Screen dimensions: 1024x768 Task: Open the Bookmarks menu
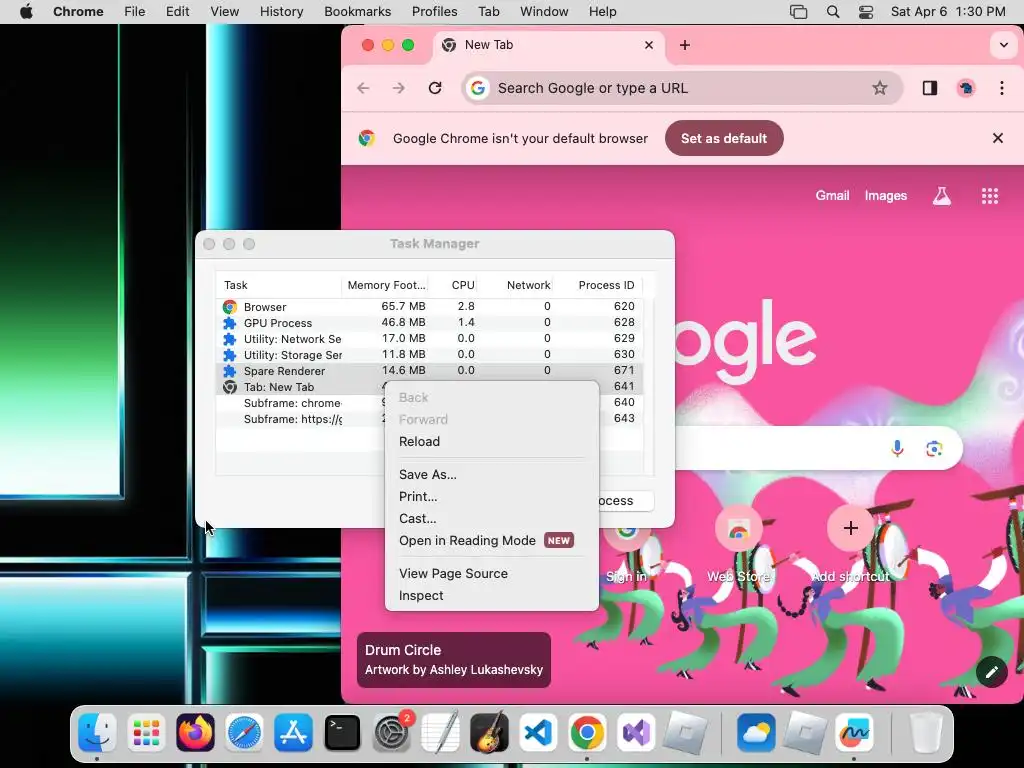point(357,12)
